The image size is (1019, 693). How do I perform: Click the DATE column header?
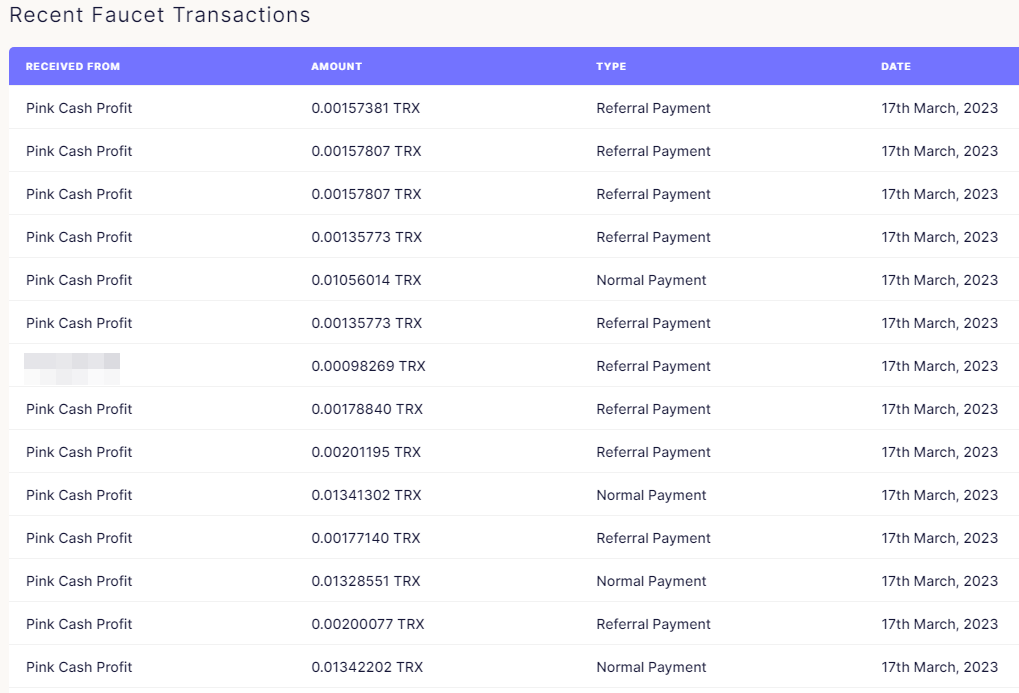point(895,67)
